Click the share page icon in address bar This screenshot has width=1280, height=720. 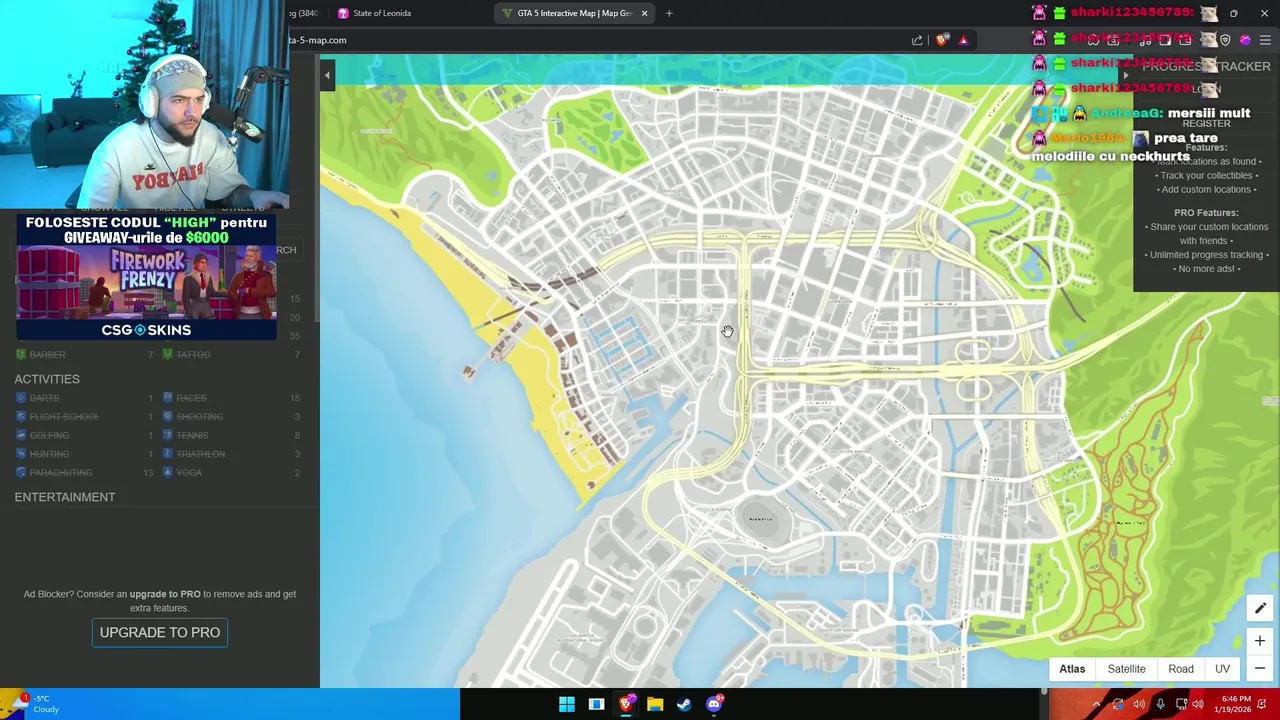[x=917, y=40]
